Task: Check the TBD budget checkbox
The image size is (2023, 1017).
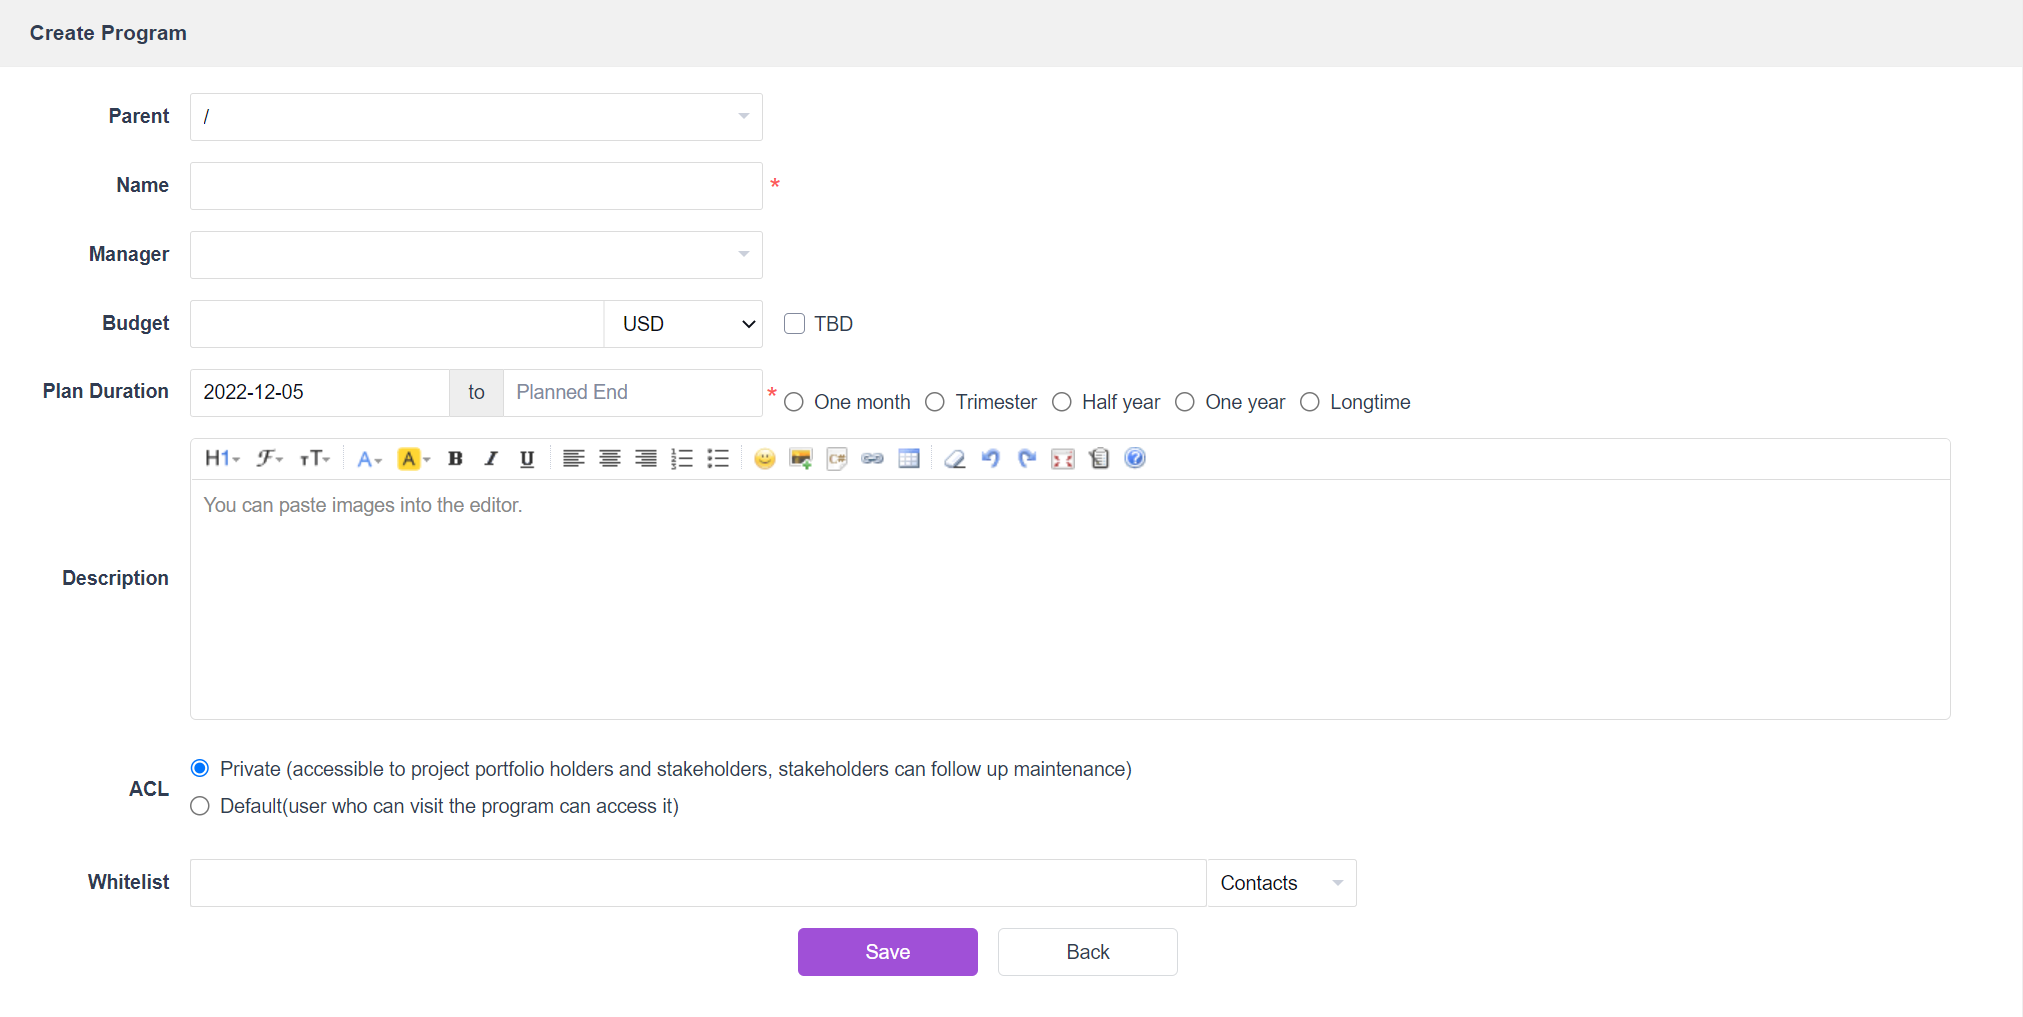Action: click(x=794, y=324)
